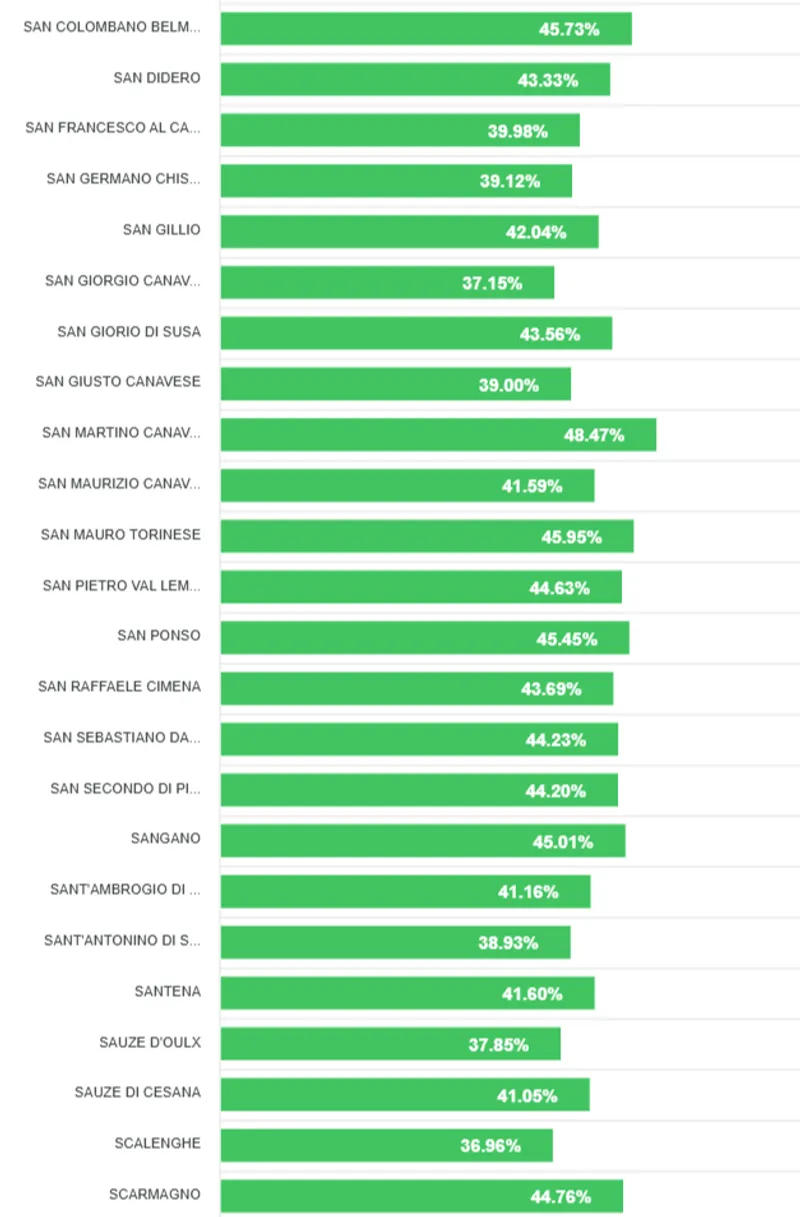Viewport: 800px width, 1217px height.
Task: Select the SAN GERMANO CHIS... label
Action: [123, 179]
